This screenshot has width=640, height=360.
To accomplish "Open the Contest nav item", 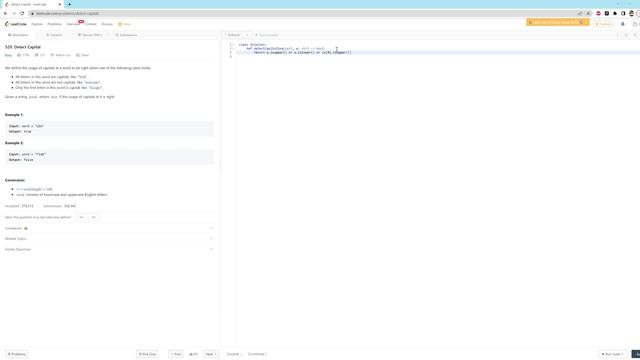I will click(91, 24).
